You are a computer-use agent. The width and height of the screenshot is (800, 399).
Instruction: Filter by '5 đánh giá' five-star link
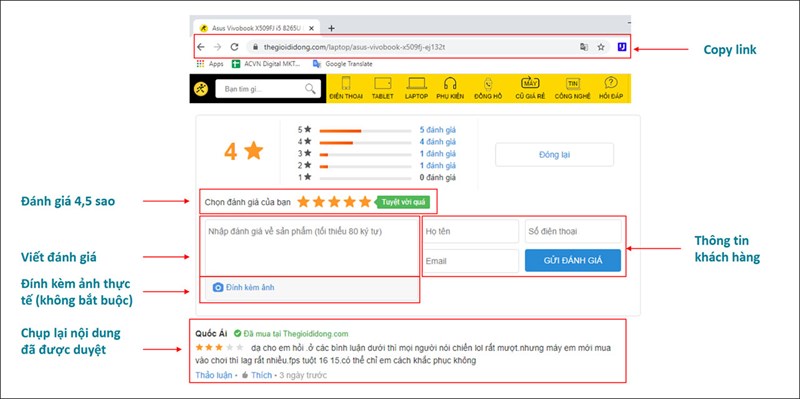point(438,130)
